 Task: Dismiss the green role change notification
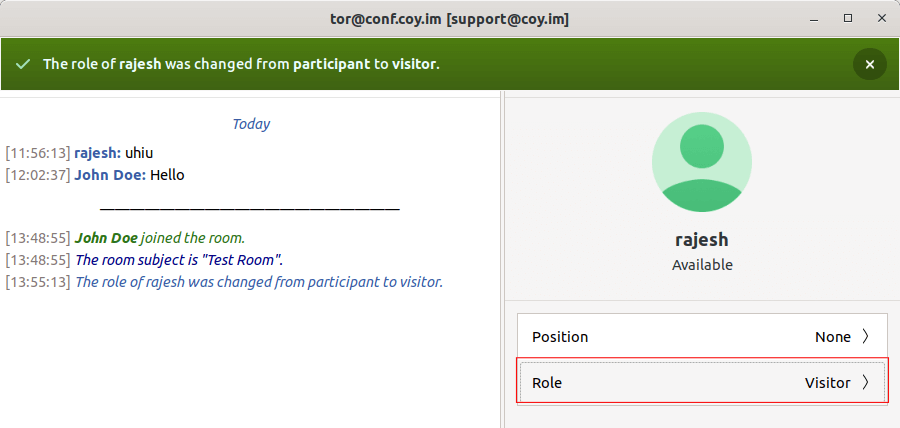pos(869,65)
